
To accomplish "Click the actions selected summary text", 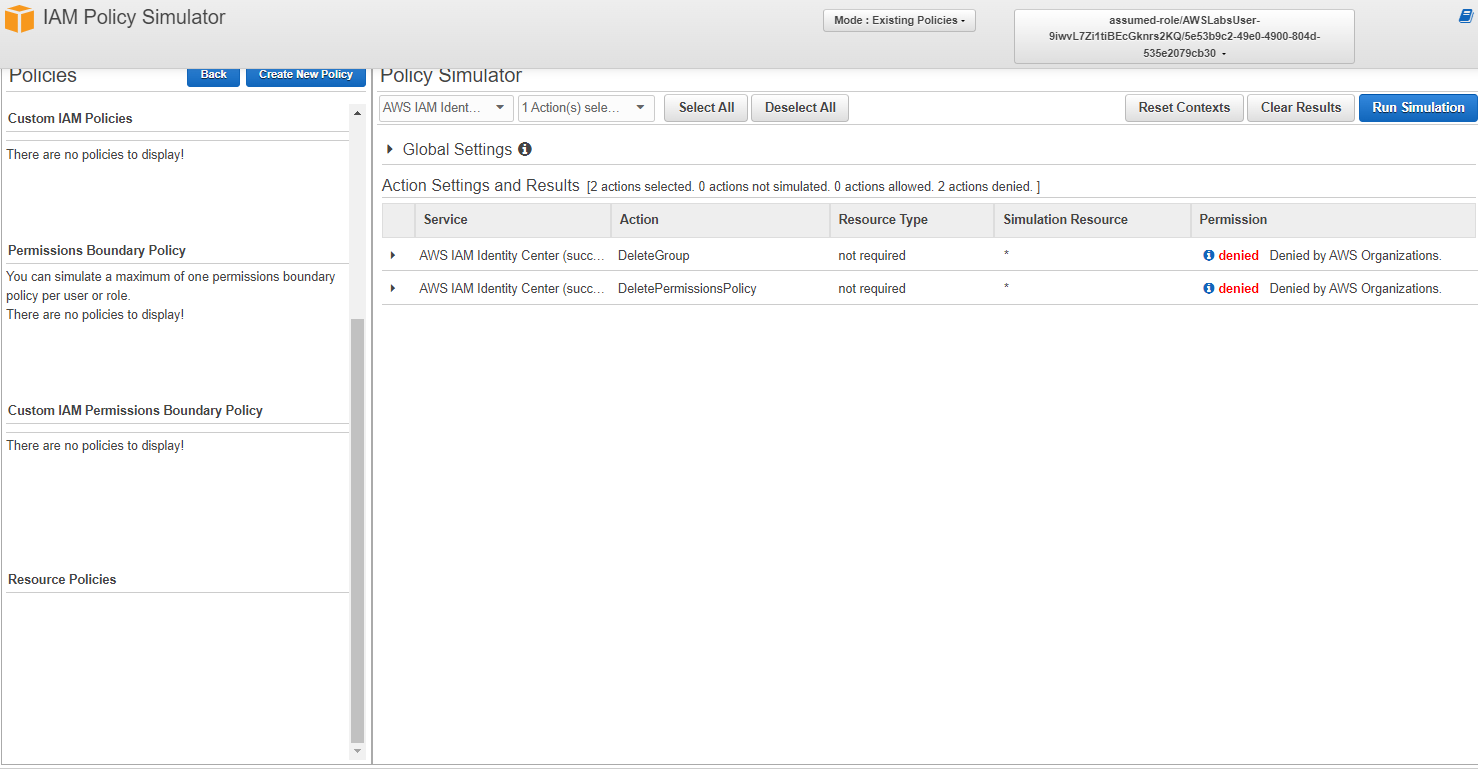I will pos(813,187).
